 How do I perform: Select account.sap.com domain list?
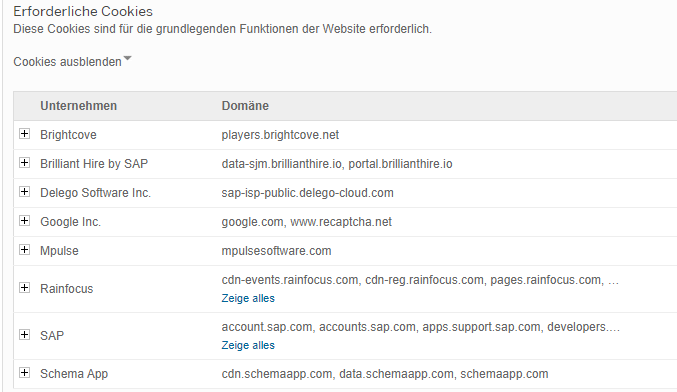tap(421, 327)
